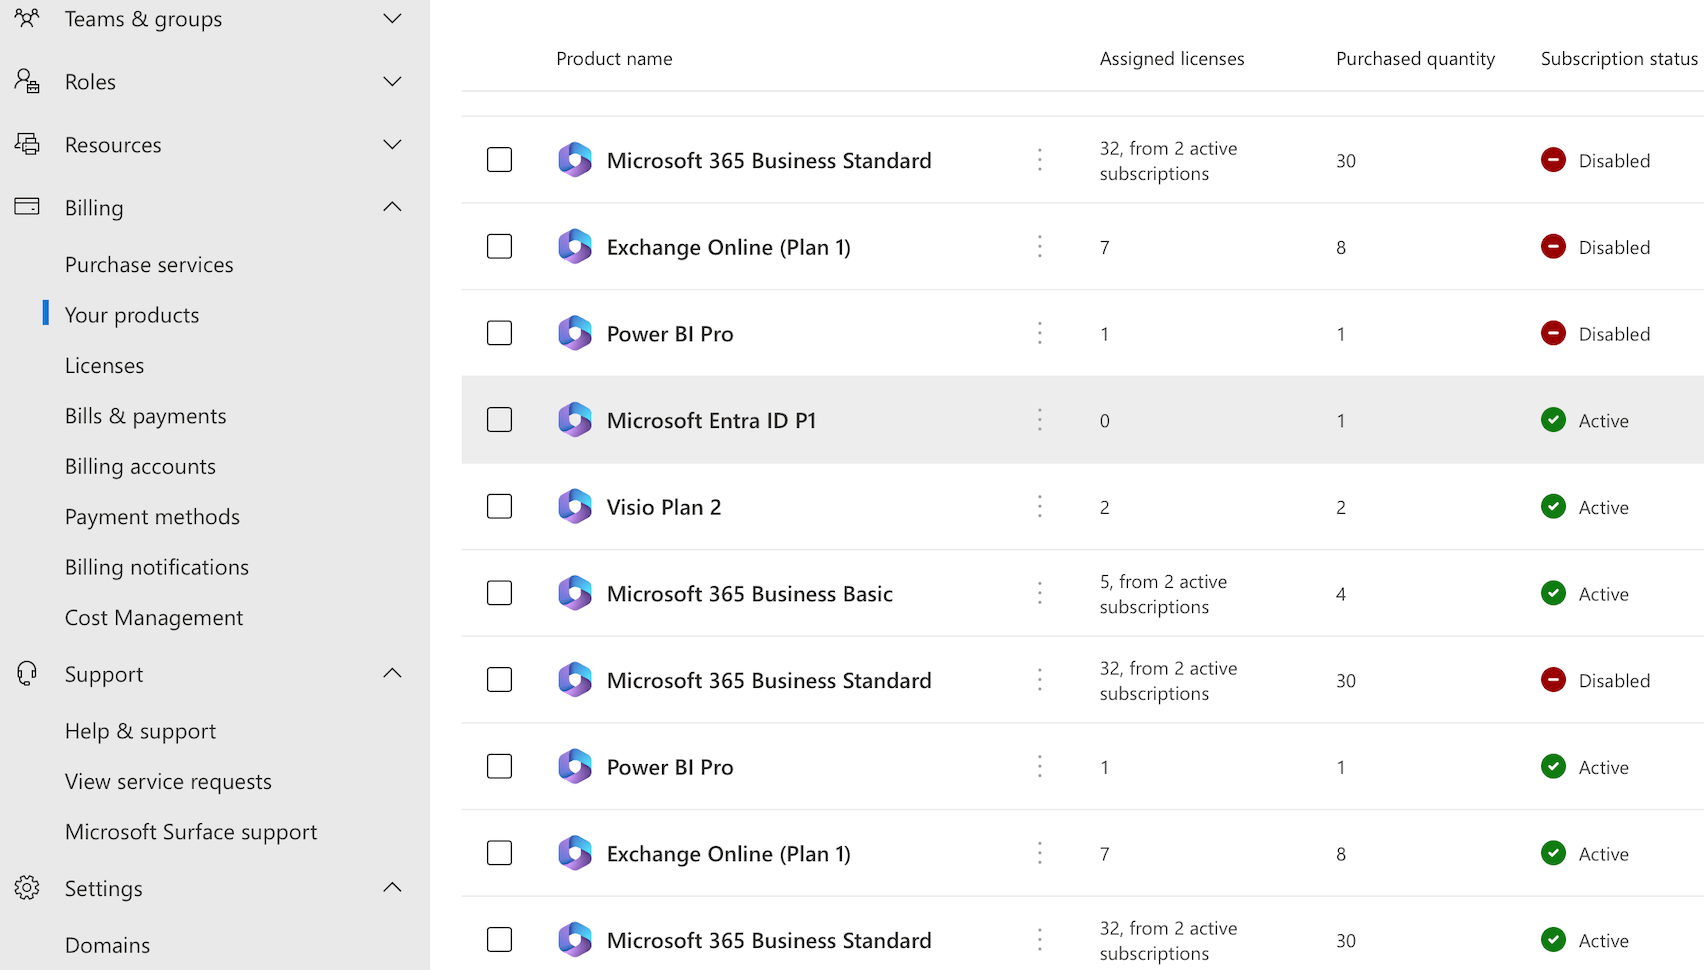Open Billing accounts page
Screen dimensions: 1704x970
tap(140, 467)
